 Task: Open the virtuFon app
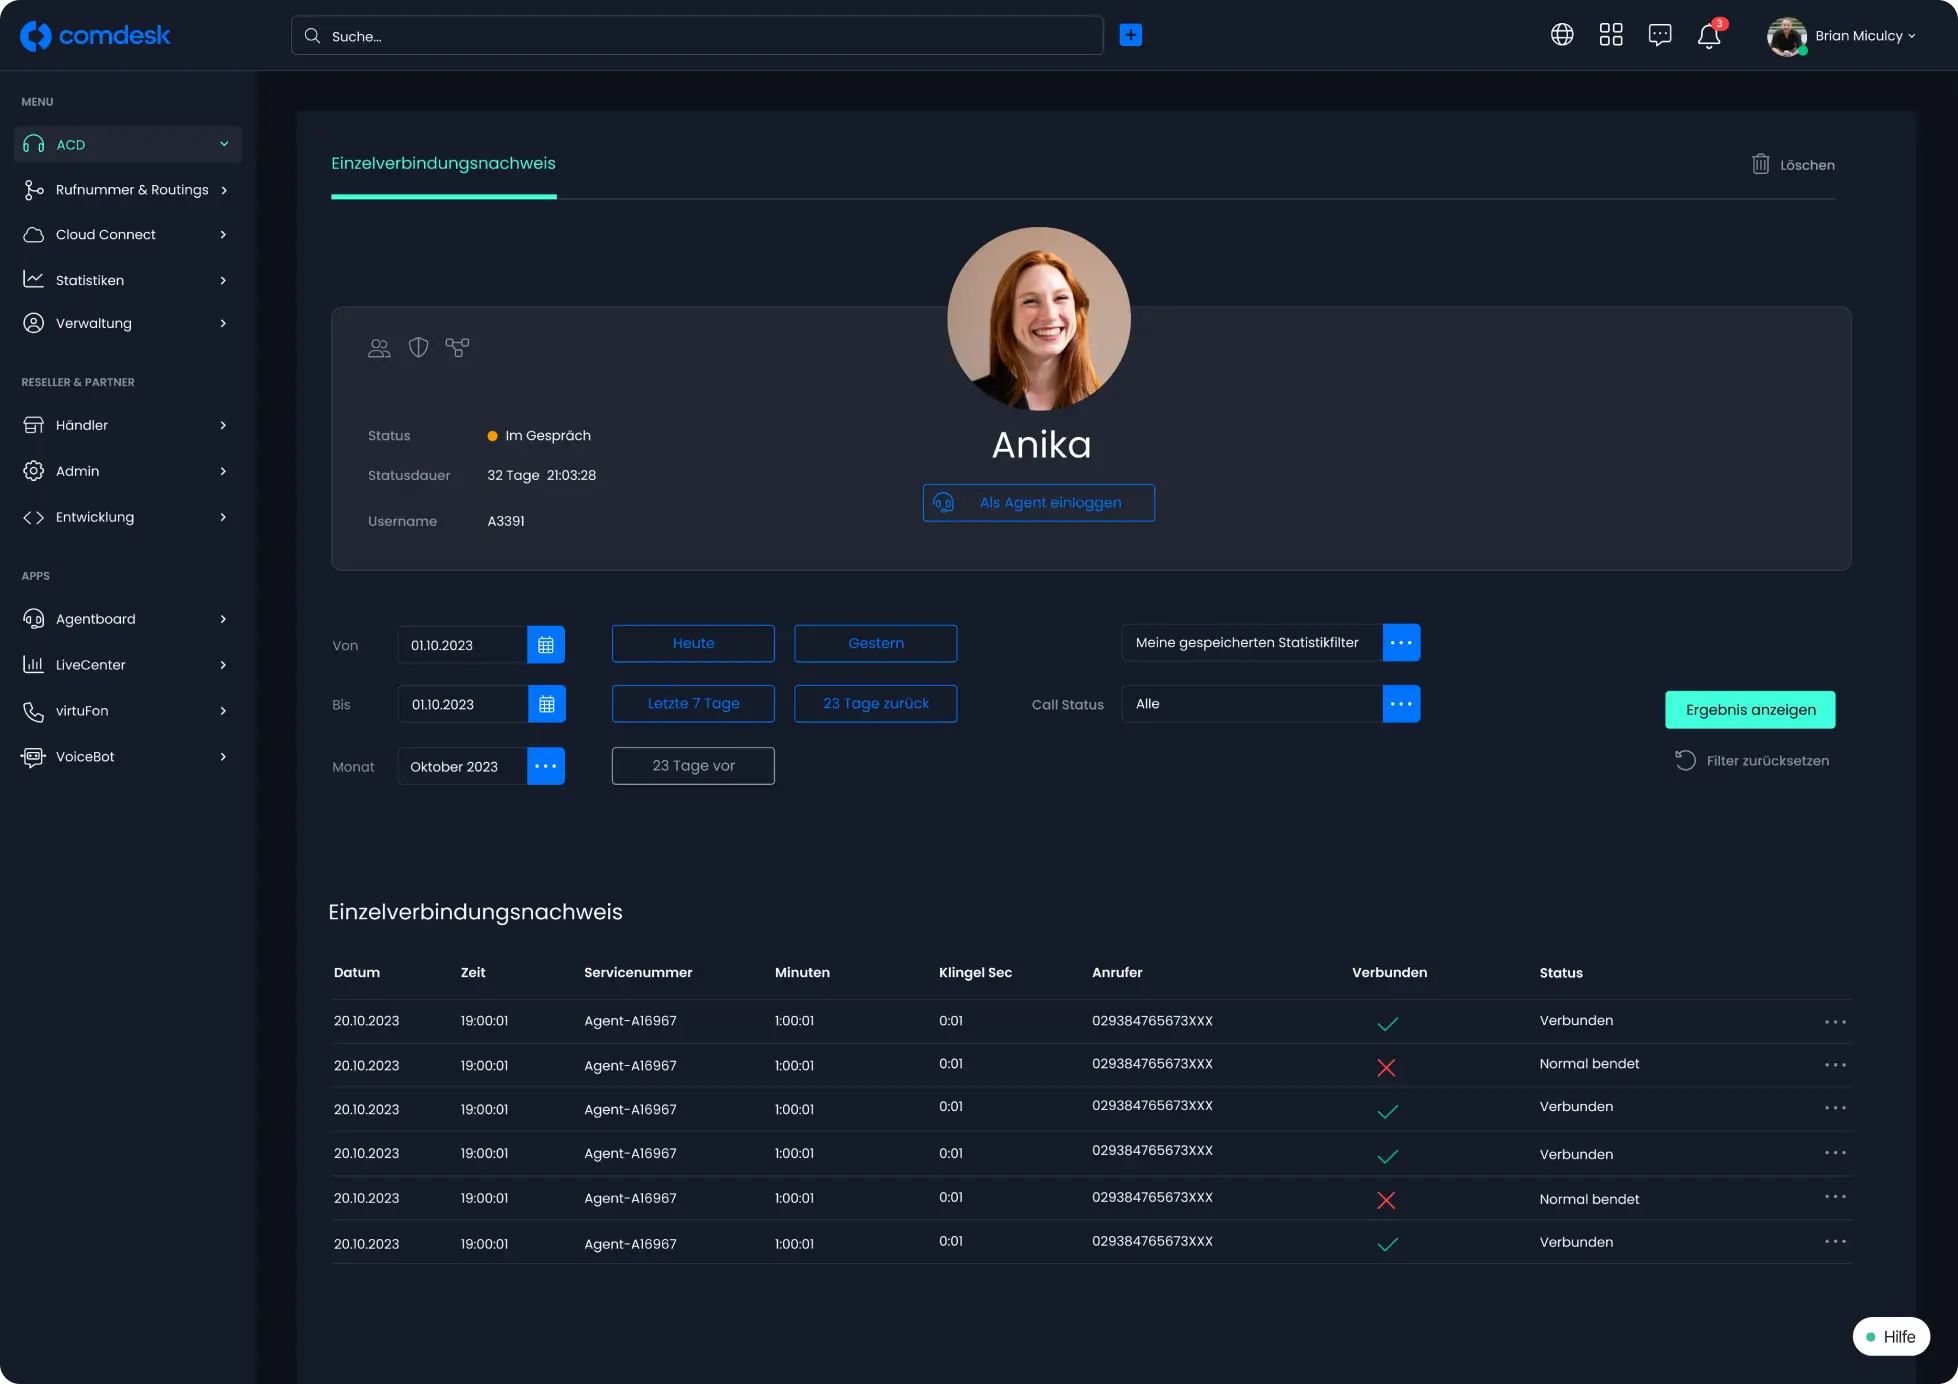point(127,711)
